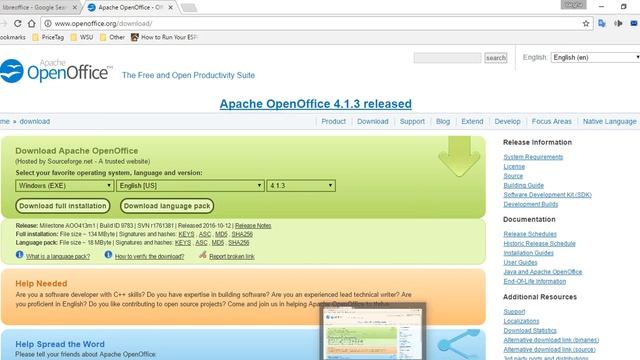Open Development Builds link
Image resolution: width=640 pixels, height=360 pixels.
click(531, 204)
